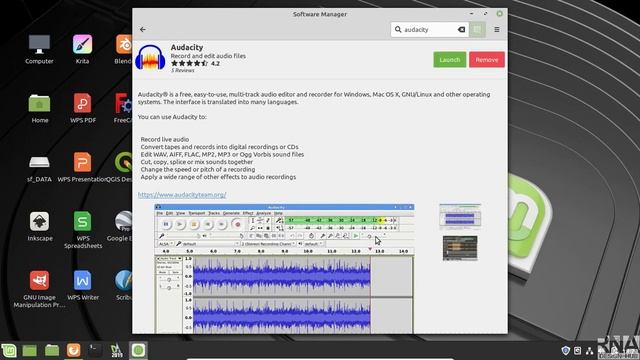Open the terminal from the taskbar

95,351
